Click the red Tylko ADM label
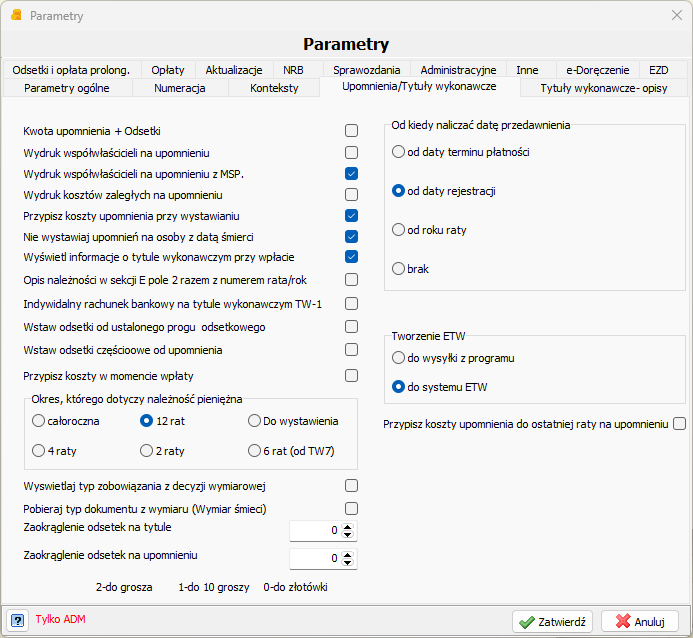The width and height of the screenshot is (693, 638). (x=61, y=619)
